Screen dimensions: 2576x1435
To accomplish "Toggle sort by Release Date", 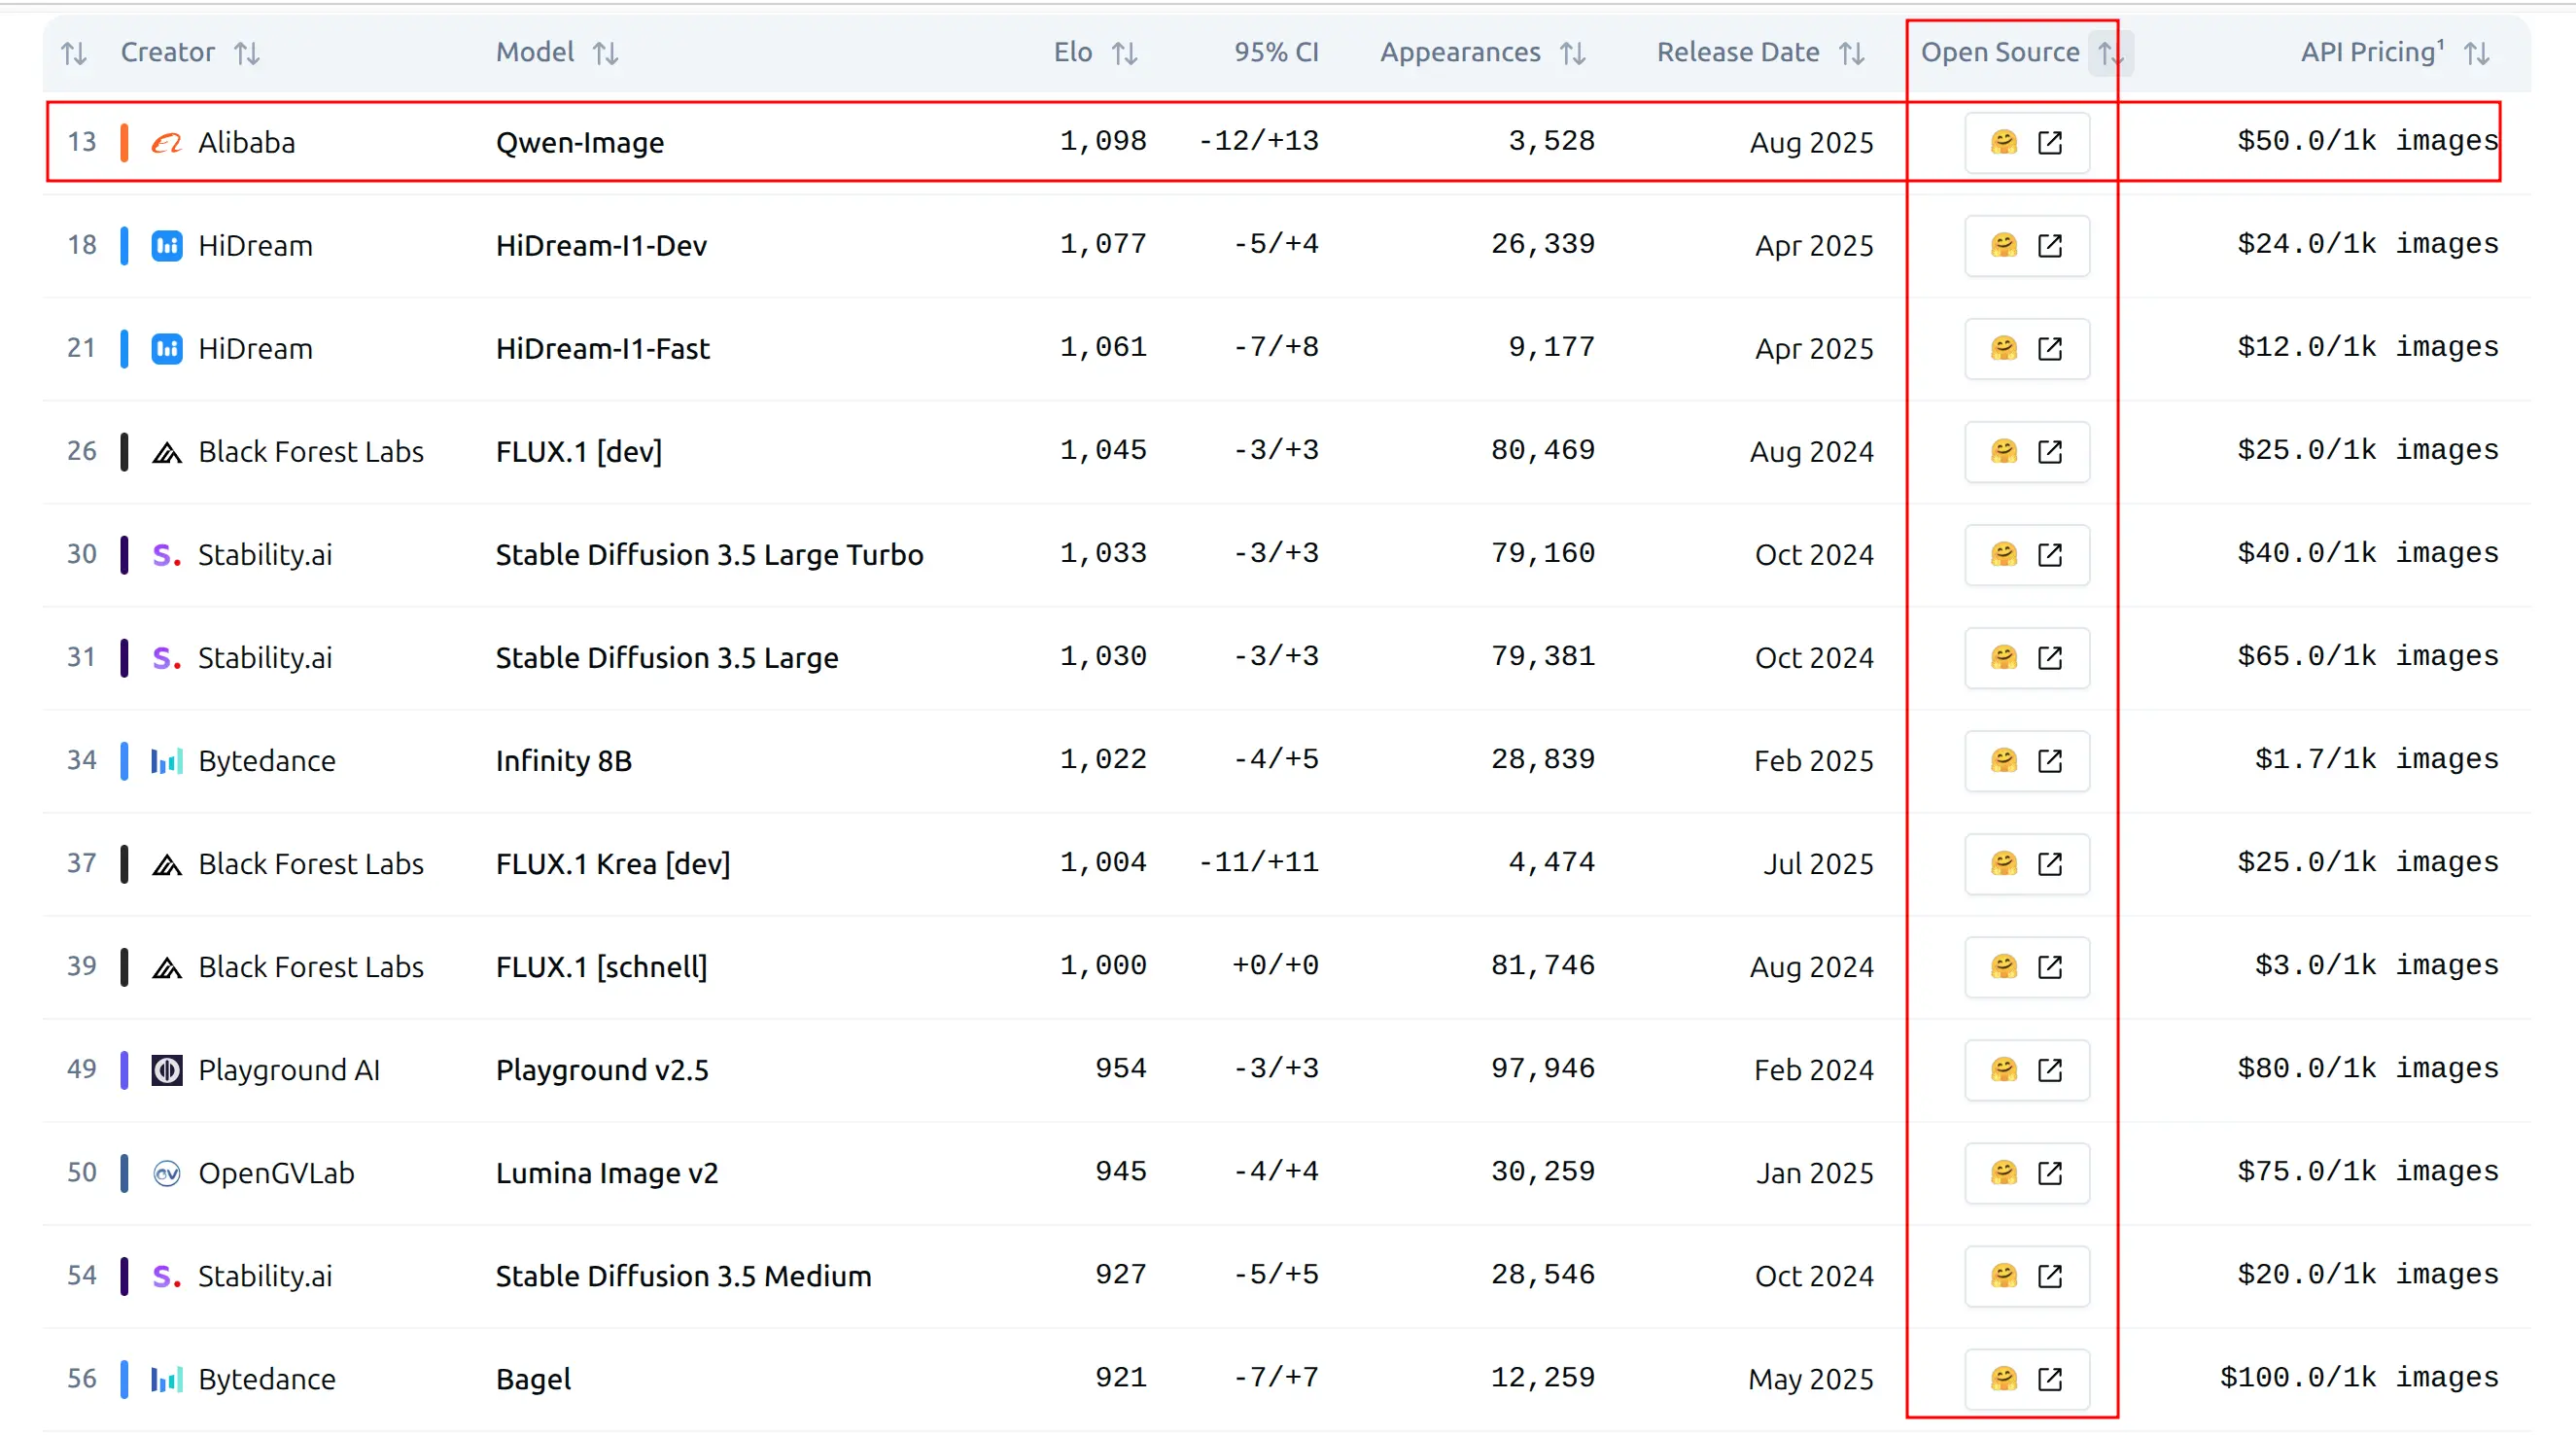I will pyautogui.click(x=1851, y=53).
